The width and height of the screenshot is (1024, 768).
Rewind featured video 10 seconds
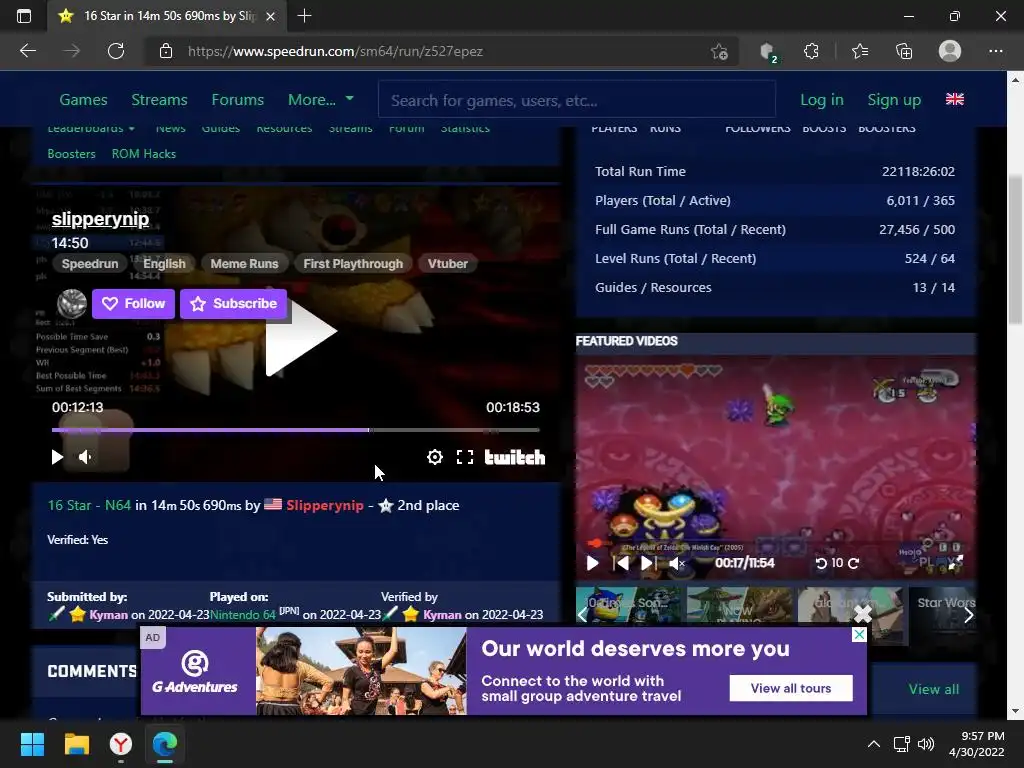point(822,563)
